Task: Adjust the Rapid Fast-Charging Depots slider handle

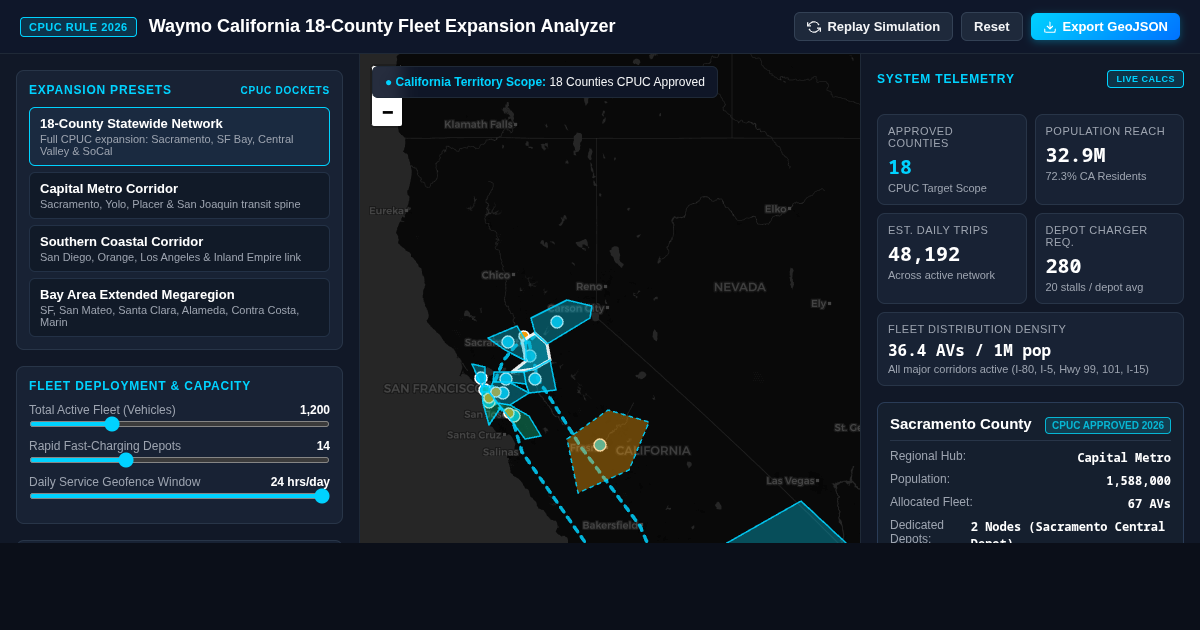Action: click(126, 460)
